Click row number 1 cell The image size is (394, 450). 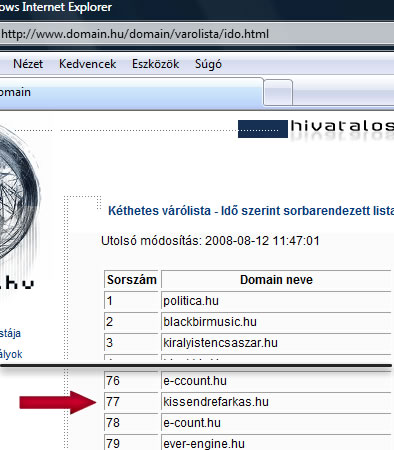coord(131,301)
